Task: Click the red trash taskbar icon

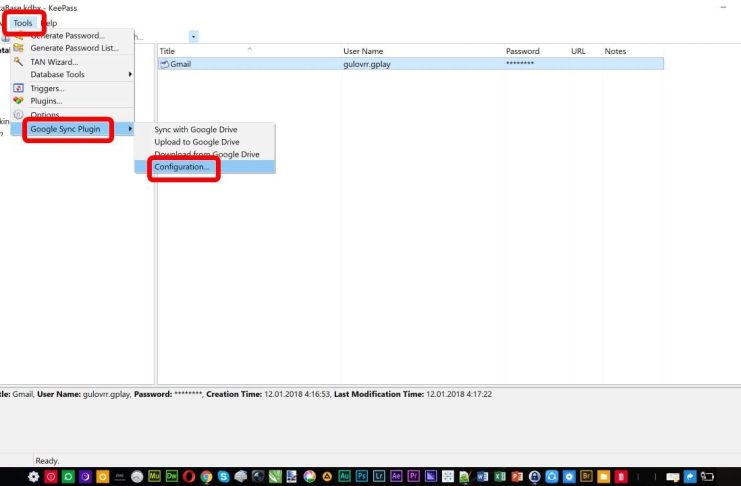Action: point(621,476)
